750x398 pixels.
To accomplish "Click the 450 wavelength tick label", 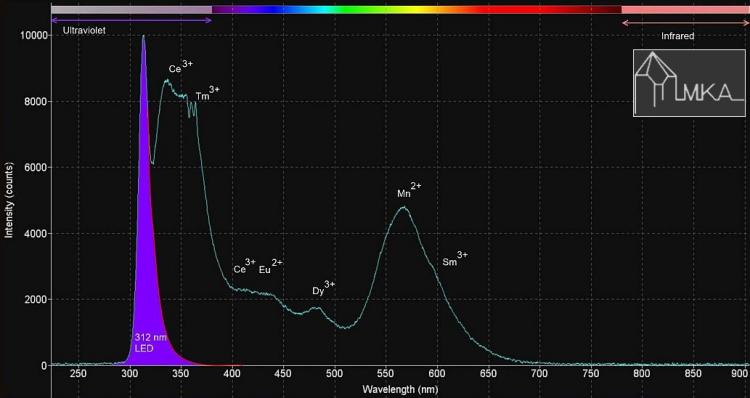I will tap(283, 374).
